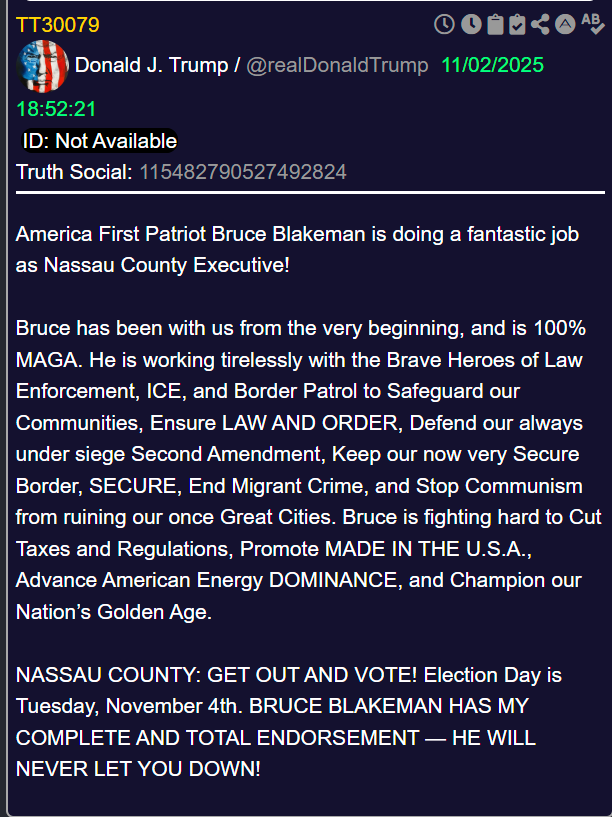Click the plain clipboard copy icon
612x817 pixels.
point(493,24)
